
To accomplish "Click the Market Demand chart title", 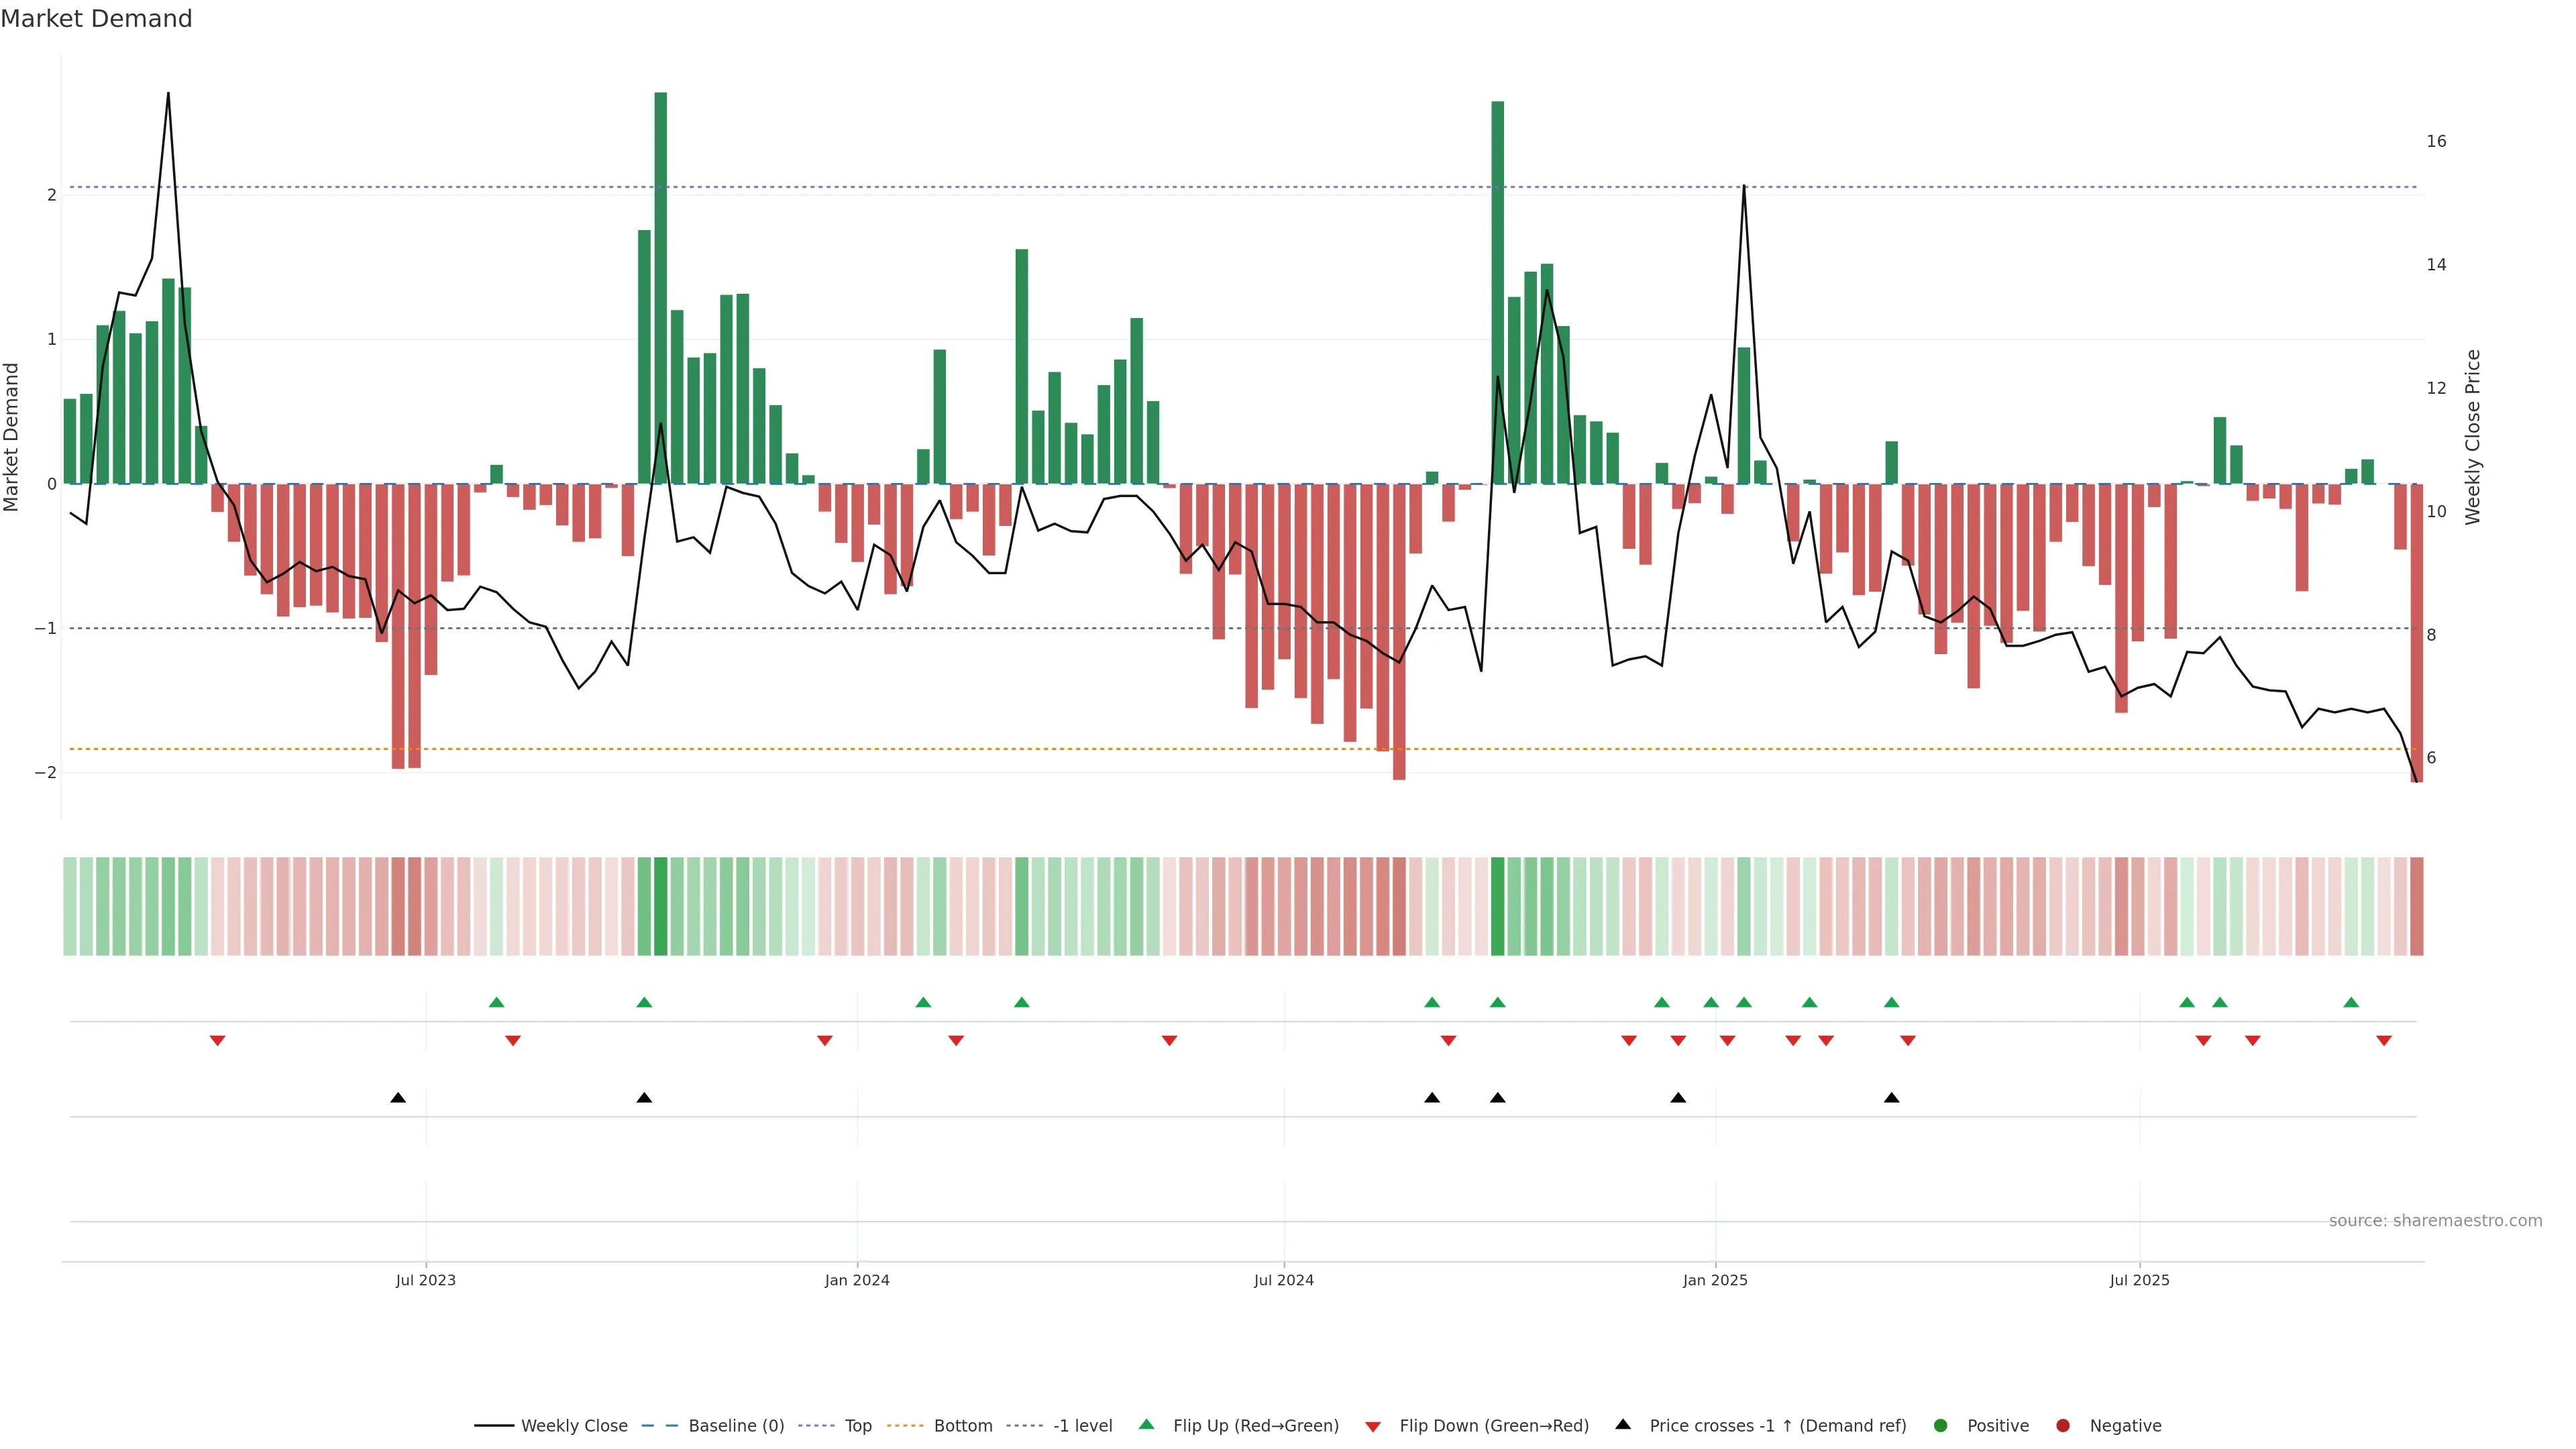I will point(96,19).
